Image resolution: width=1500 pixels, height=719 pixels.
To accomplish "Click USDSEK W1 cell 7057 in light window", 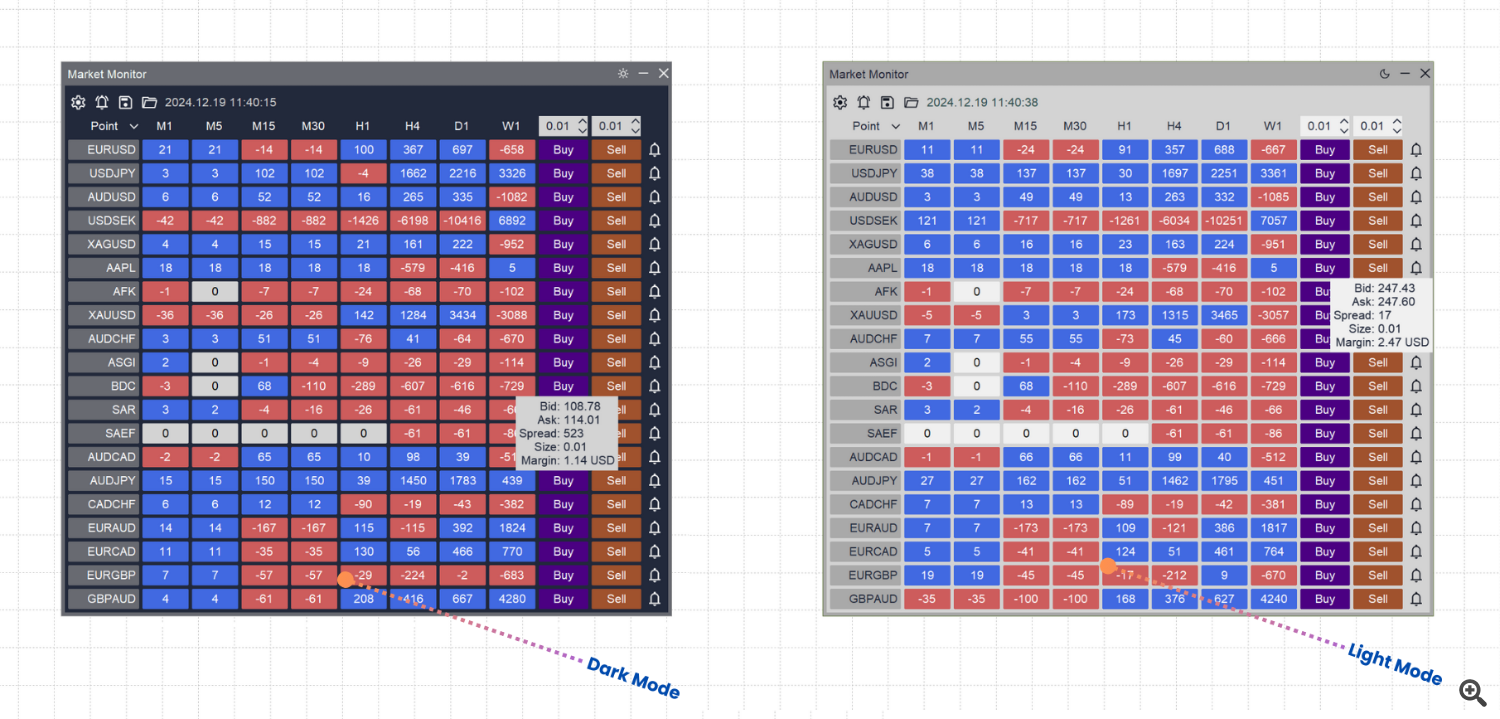I will [1274, 220].
